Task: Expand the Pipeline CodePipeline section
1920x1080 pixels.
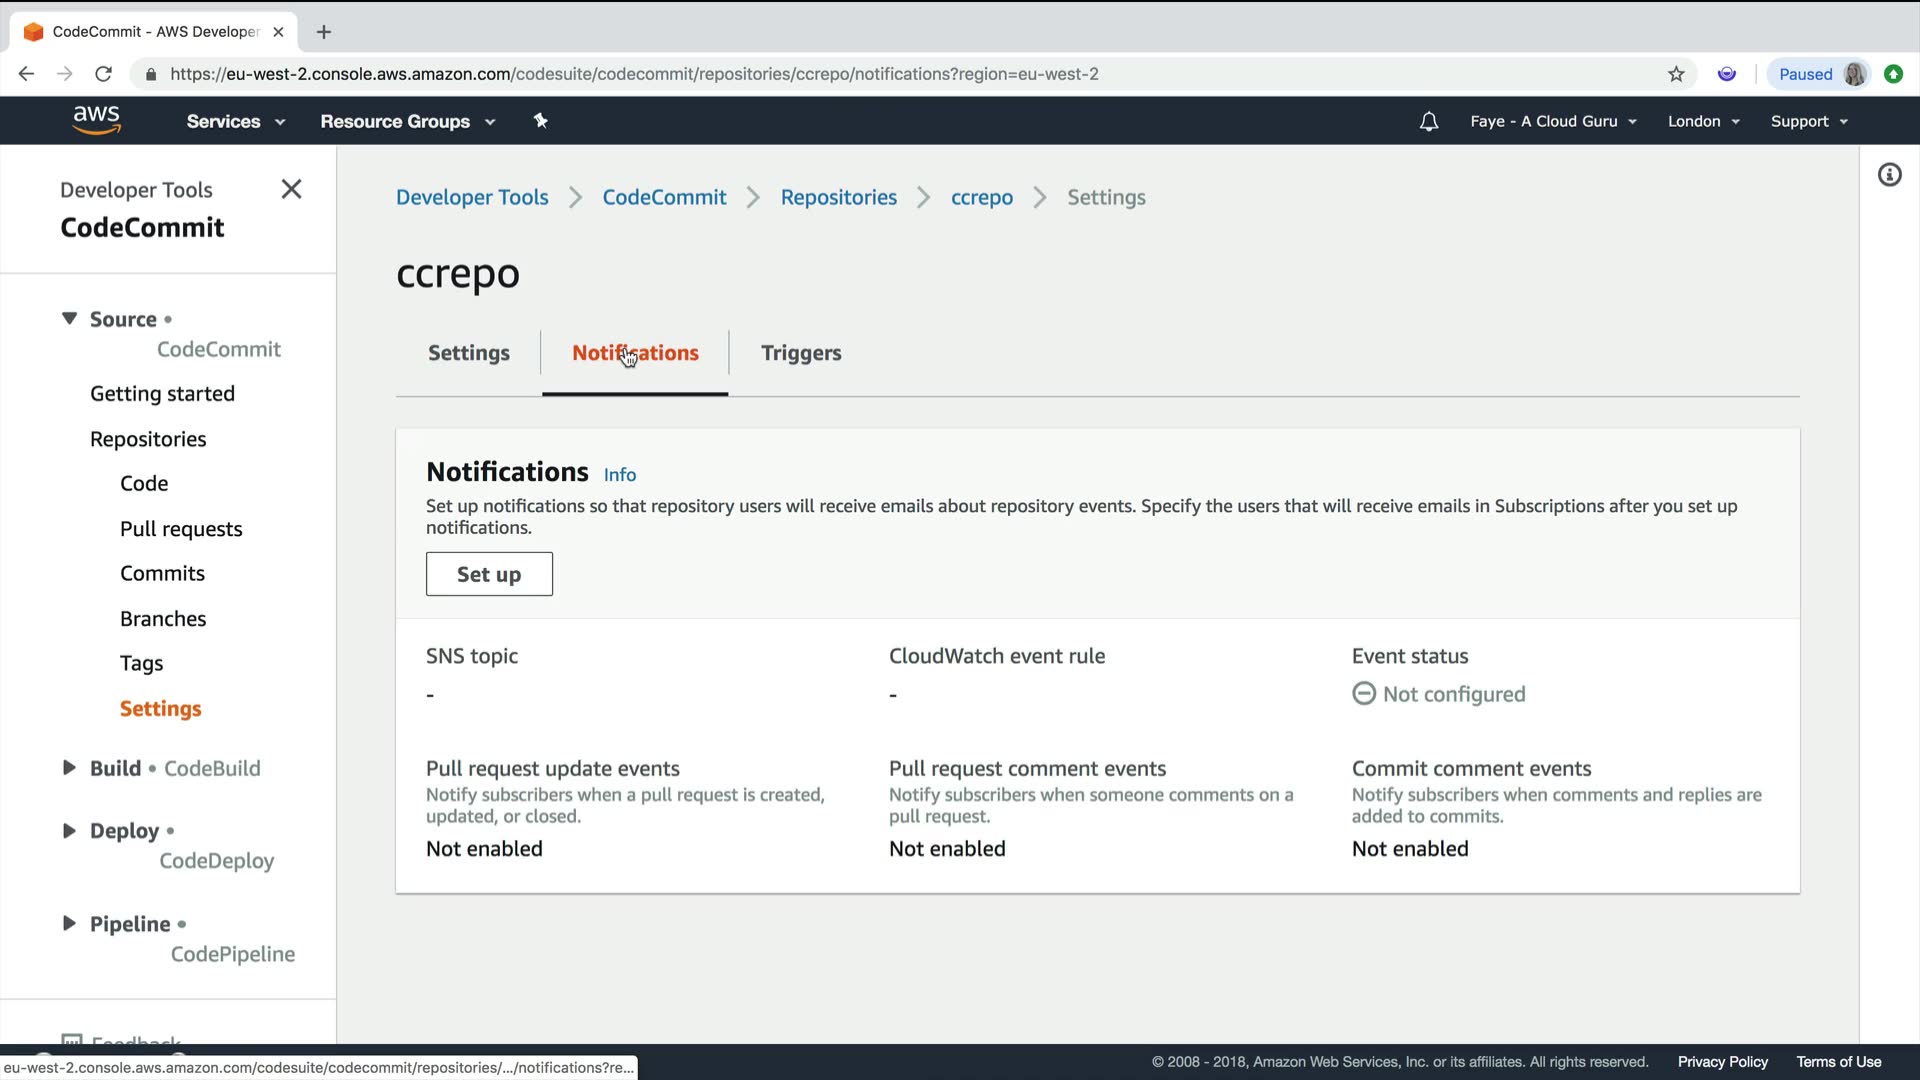Action: [69, 923]
